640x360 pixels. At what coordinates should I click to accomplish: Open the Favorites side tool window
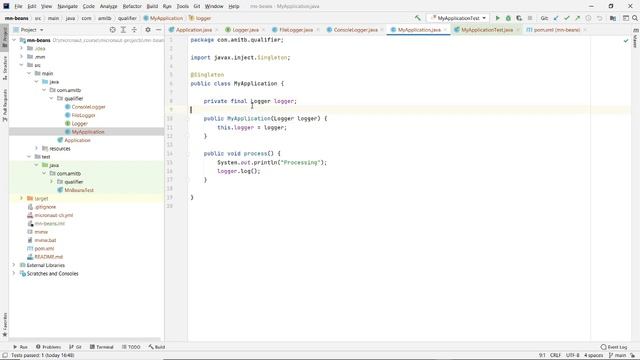click(x=4, y=325)
